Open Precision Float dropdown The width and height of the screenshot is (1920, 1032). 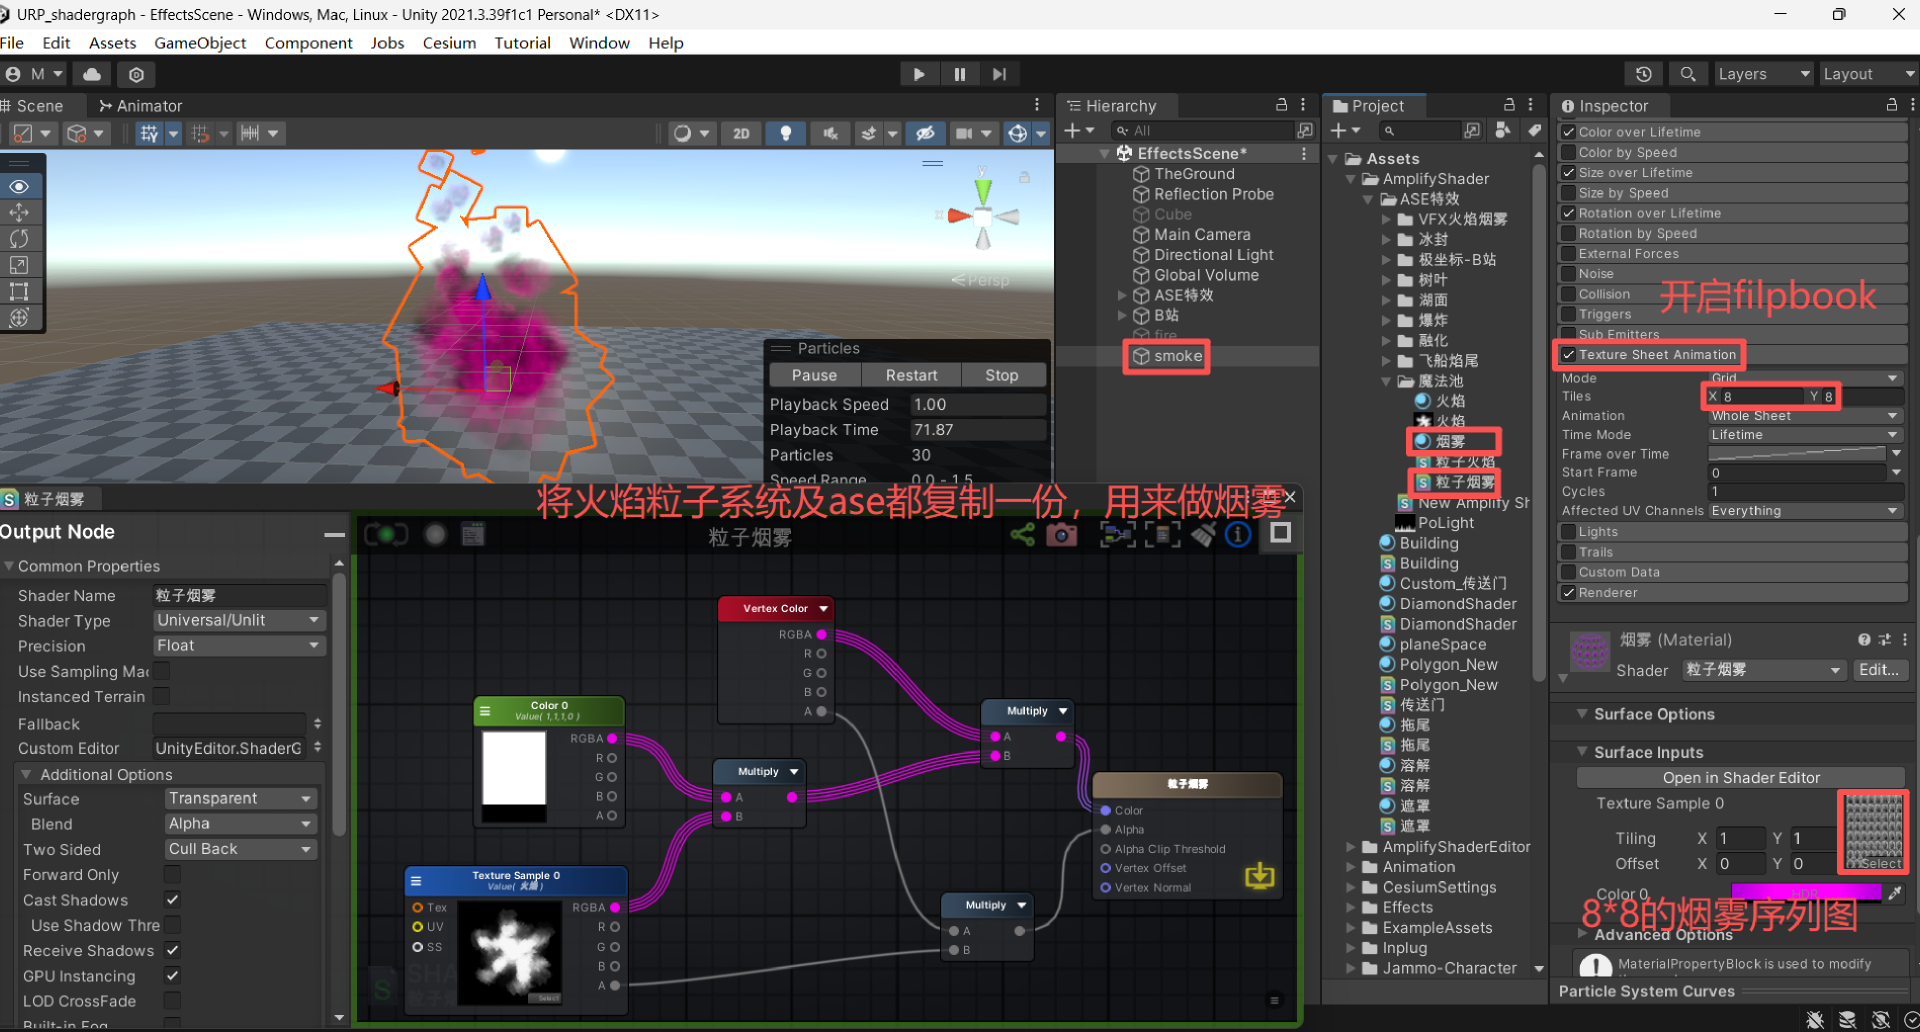pyautogui.click(x=239, y=646)
